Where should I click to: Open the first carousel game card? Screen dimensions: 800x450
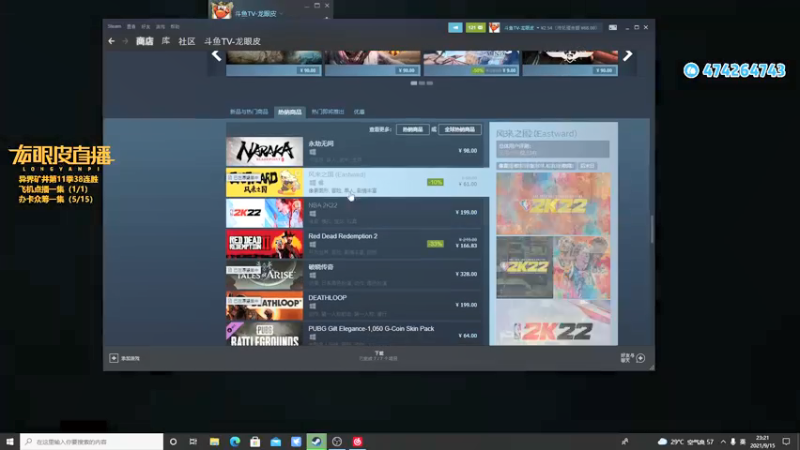point(274,63)
